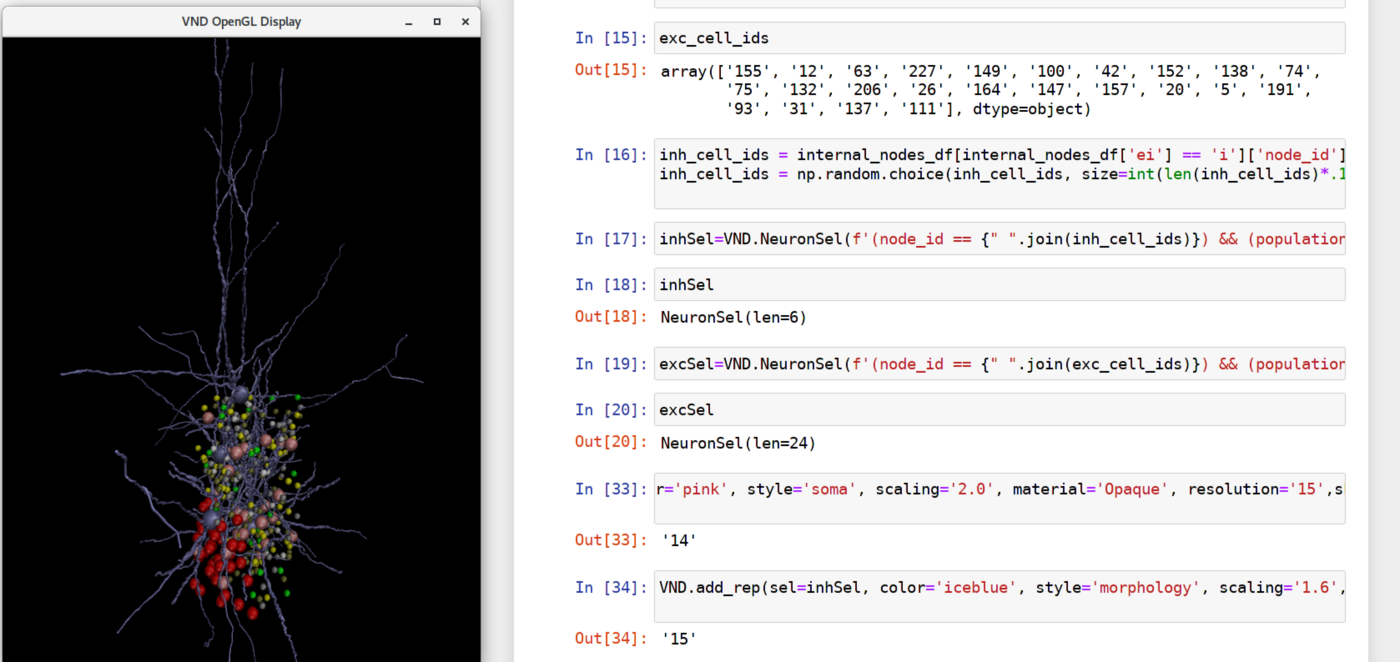
Task: Select the In [17] inhSel NeuronSel cell
Action: [1000, 239]
